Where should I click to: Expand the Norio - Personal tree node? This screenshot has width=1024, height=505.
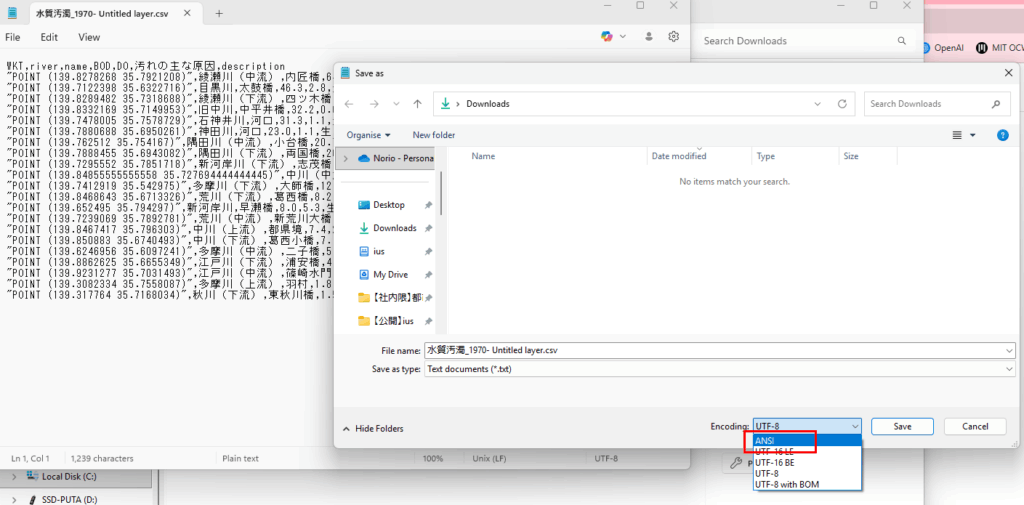tap(346, 158)
